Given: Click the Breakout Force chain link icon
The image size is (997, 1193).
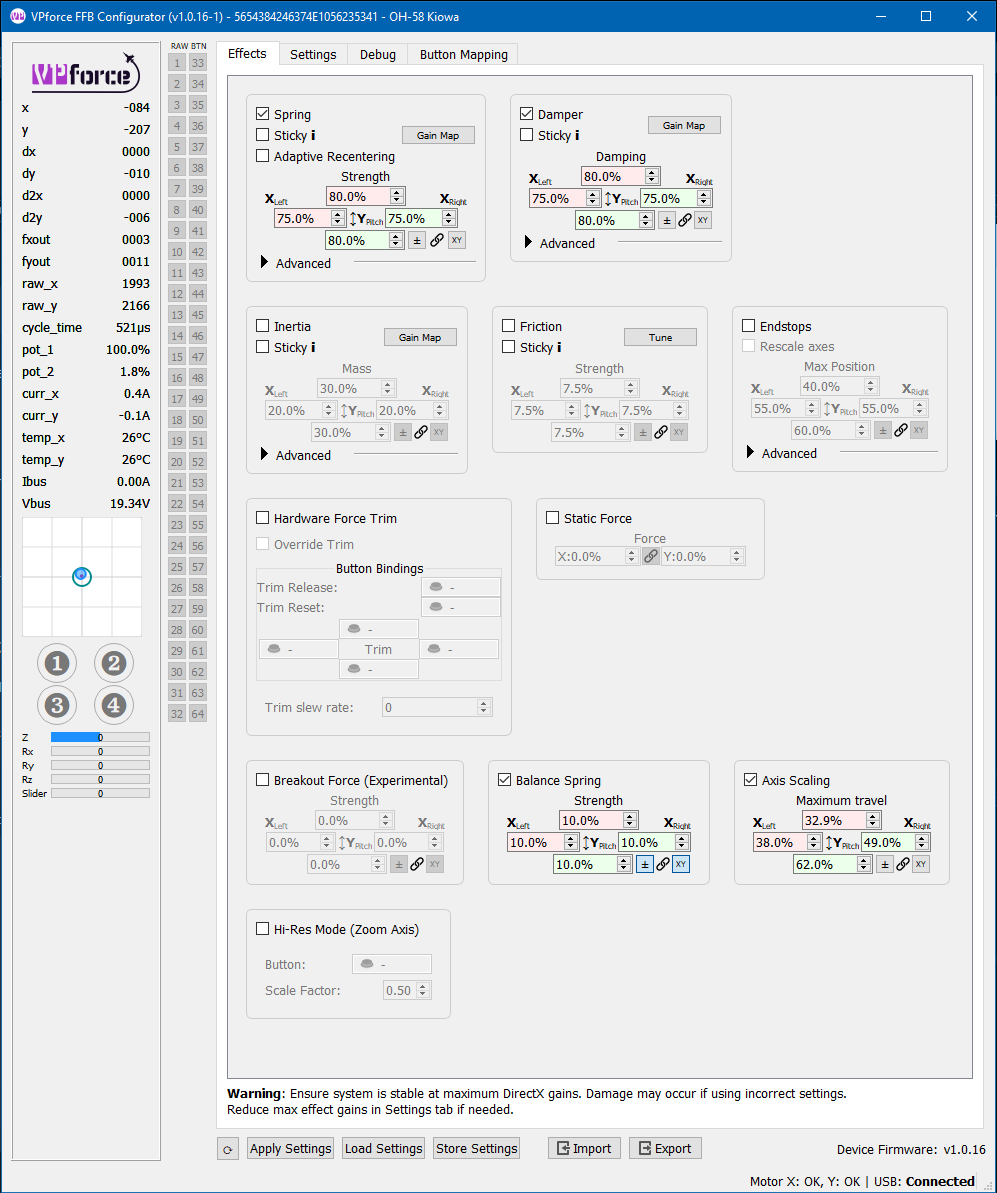Looking at the screenshot, I should 417,864.
